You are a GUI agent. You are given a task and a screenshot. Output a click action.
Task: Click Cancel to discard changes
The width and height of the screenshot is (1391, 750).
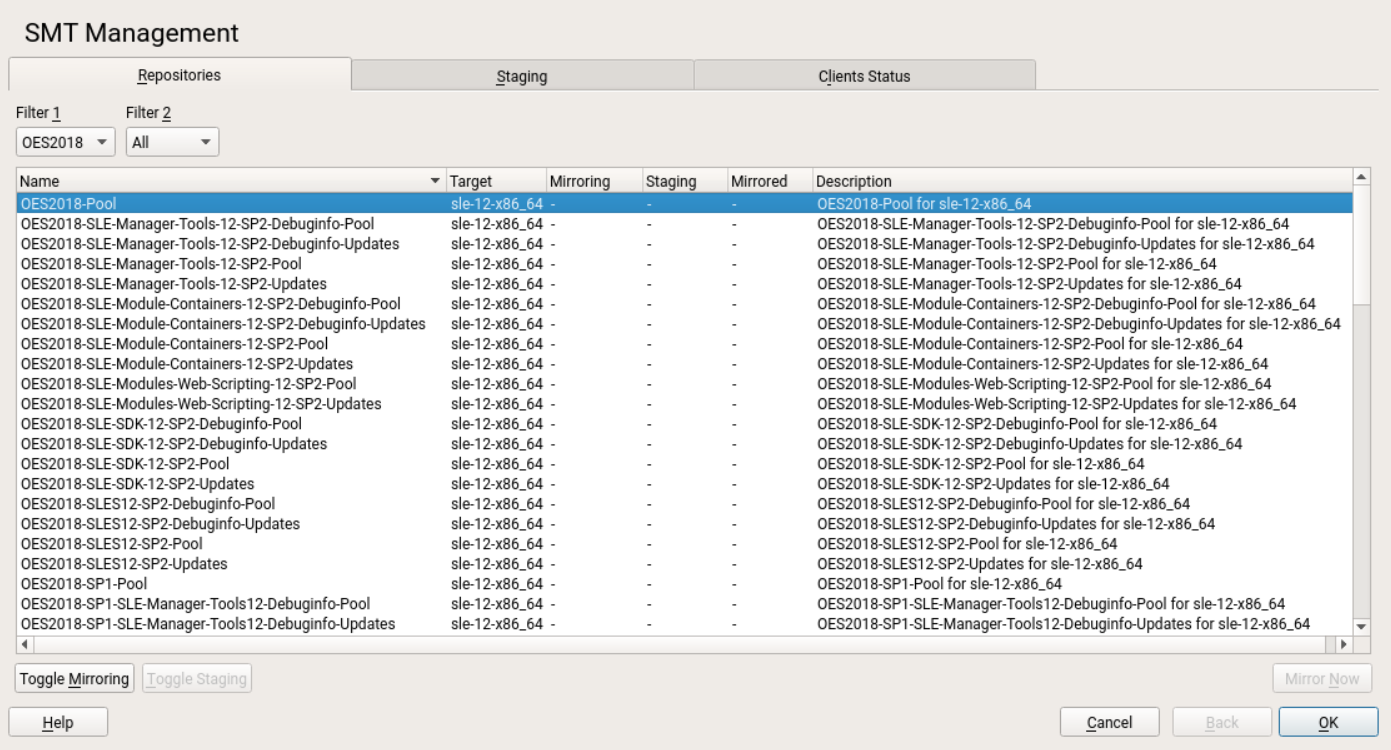[x=1109, y=722]
